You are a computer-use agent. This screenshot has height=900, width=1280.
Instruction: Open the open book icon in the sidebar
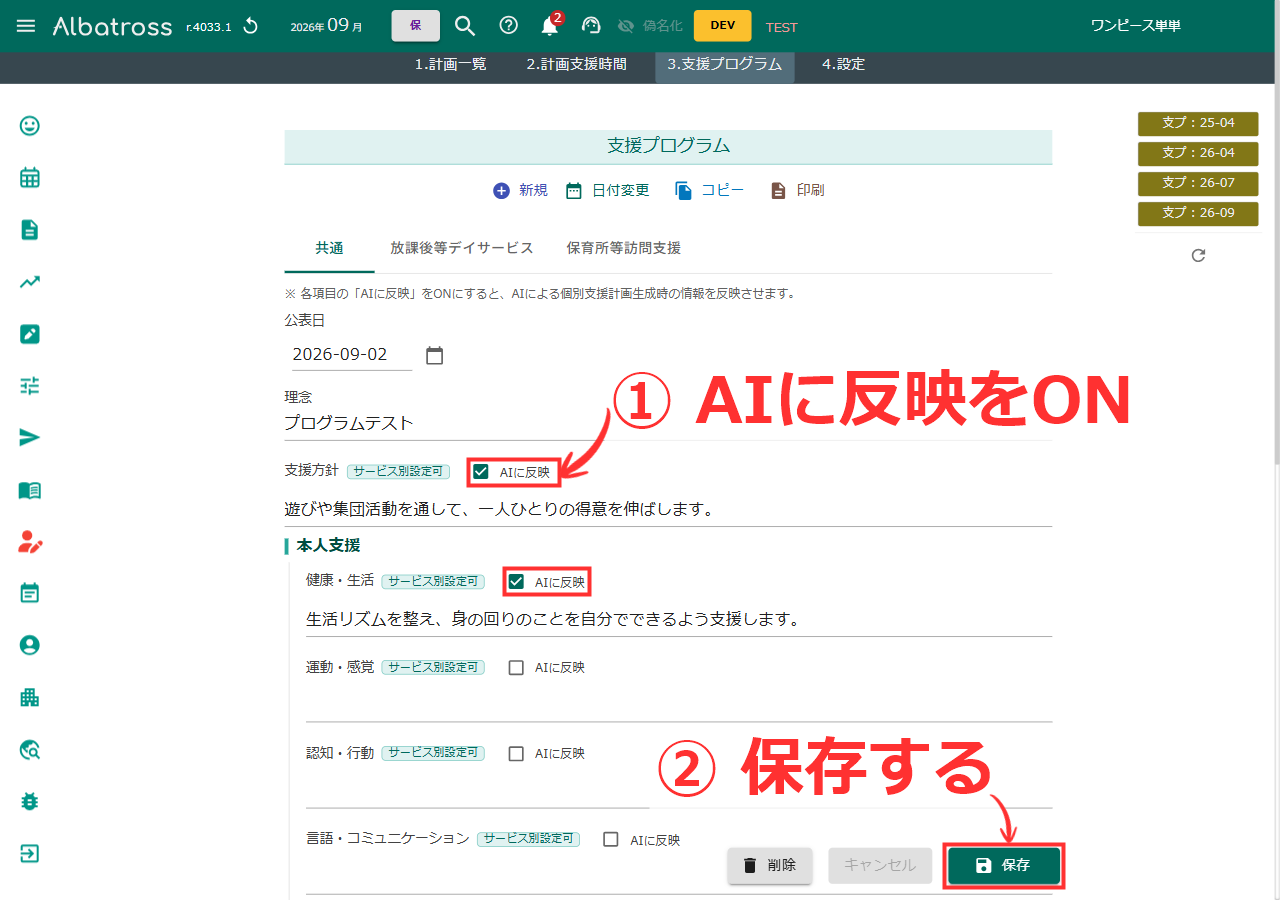(x=30, y=490)
